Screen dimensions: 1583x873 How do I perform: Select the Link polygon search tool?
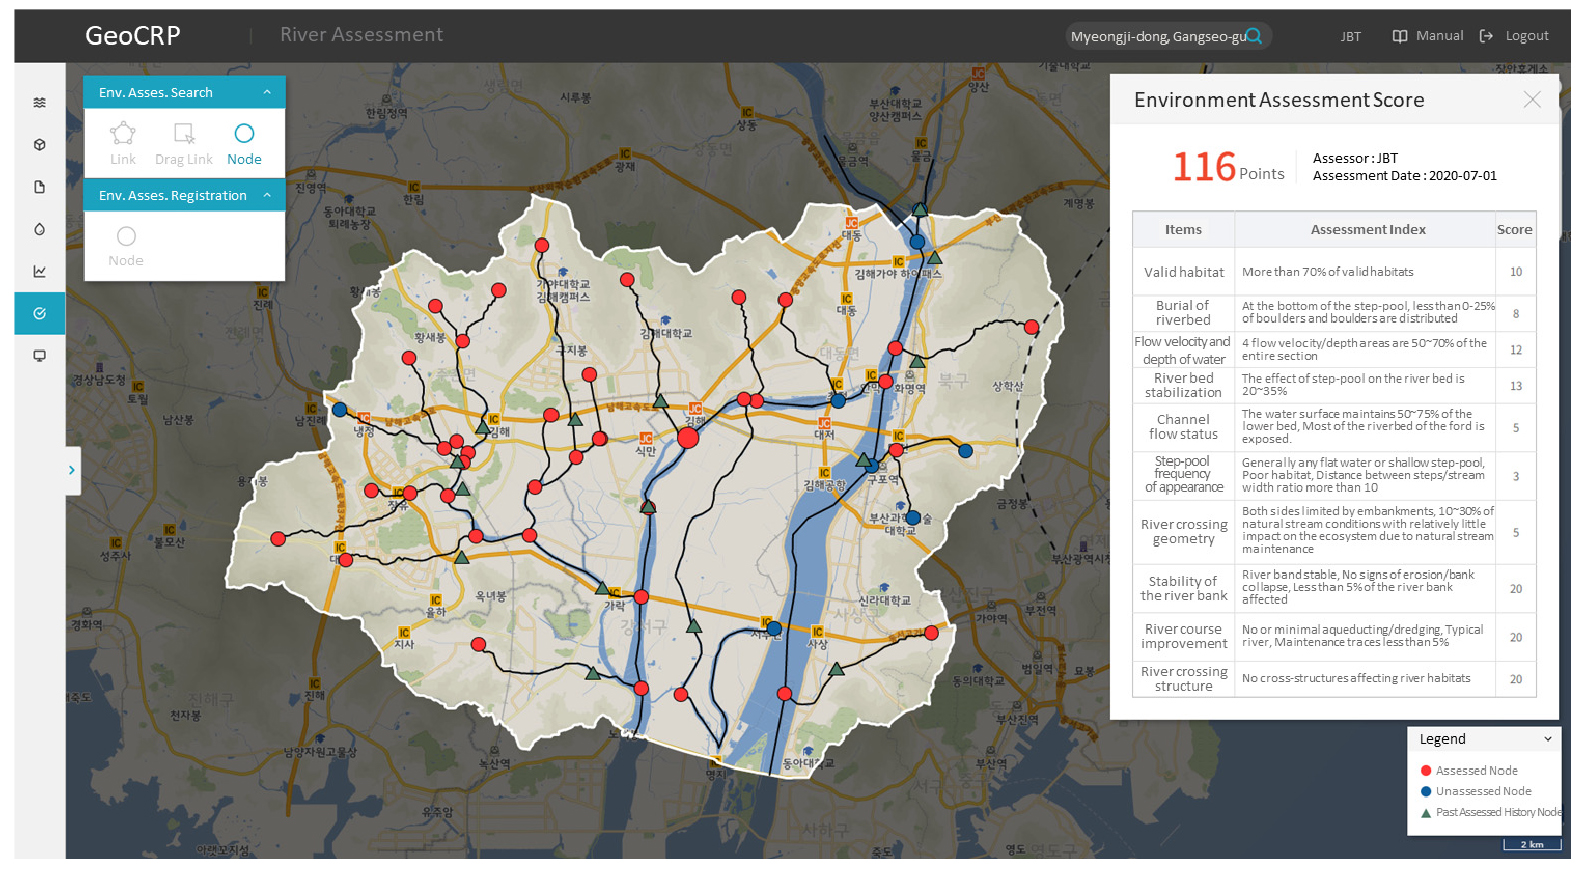click(123, 143)
